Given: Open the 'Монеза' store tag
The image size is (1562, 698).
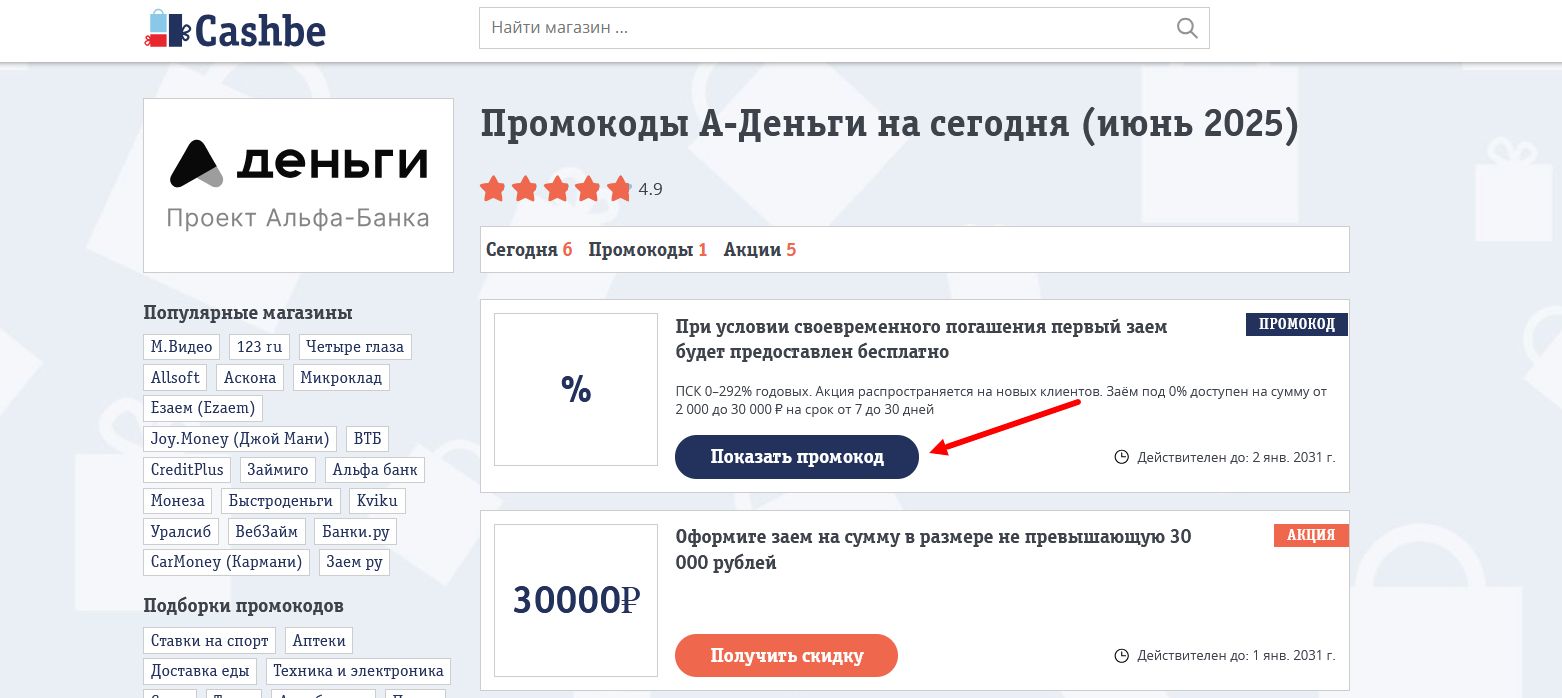Looking at the screenshot, I should click(178, 501).
